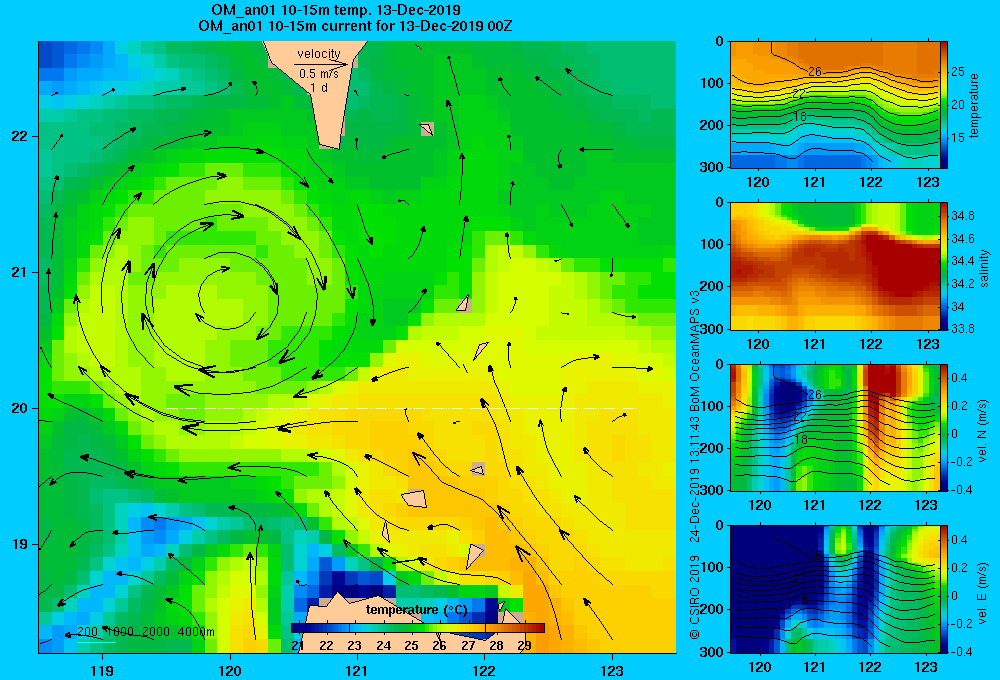Click the vertical colorbar of the temperature section

tap(944, 105)
